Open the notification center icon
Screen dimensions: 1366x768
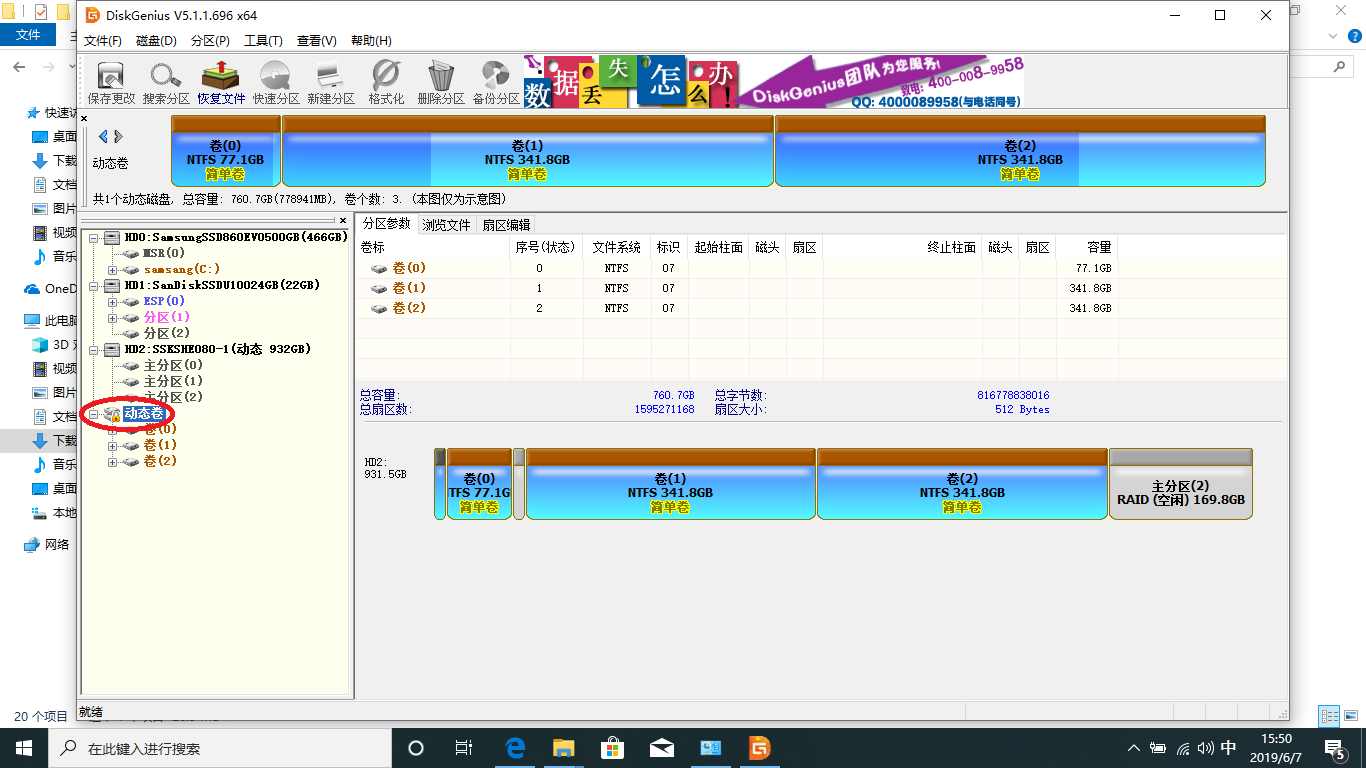click(1334, 748)
